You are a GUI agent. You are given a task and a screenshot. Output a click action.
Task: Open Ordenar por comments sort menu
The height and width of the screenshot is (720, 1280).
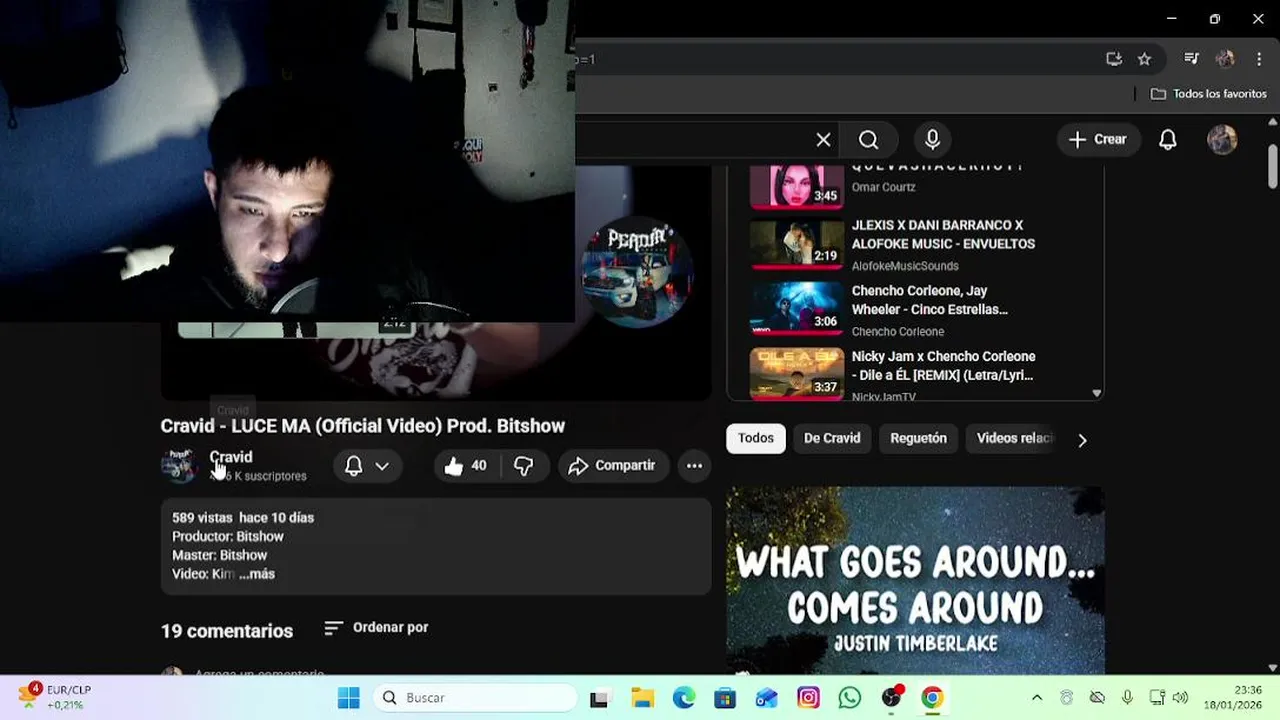pyautogui.click(x=376, y=628)
